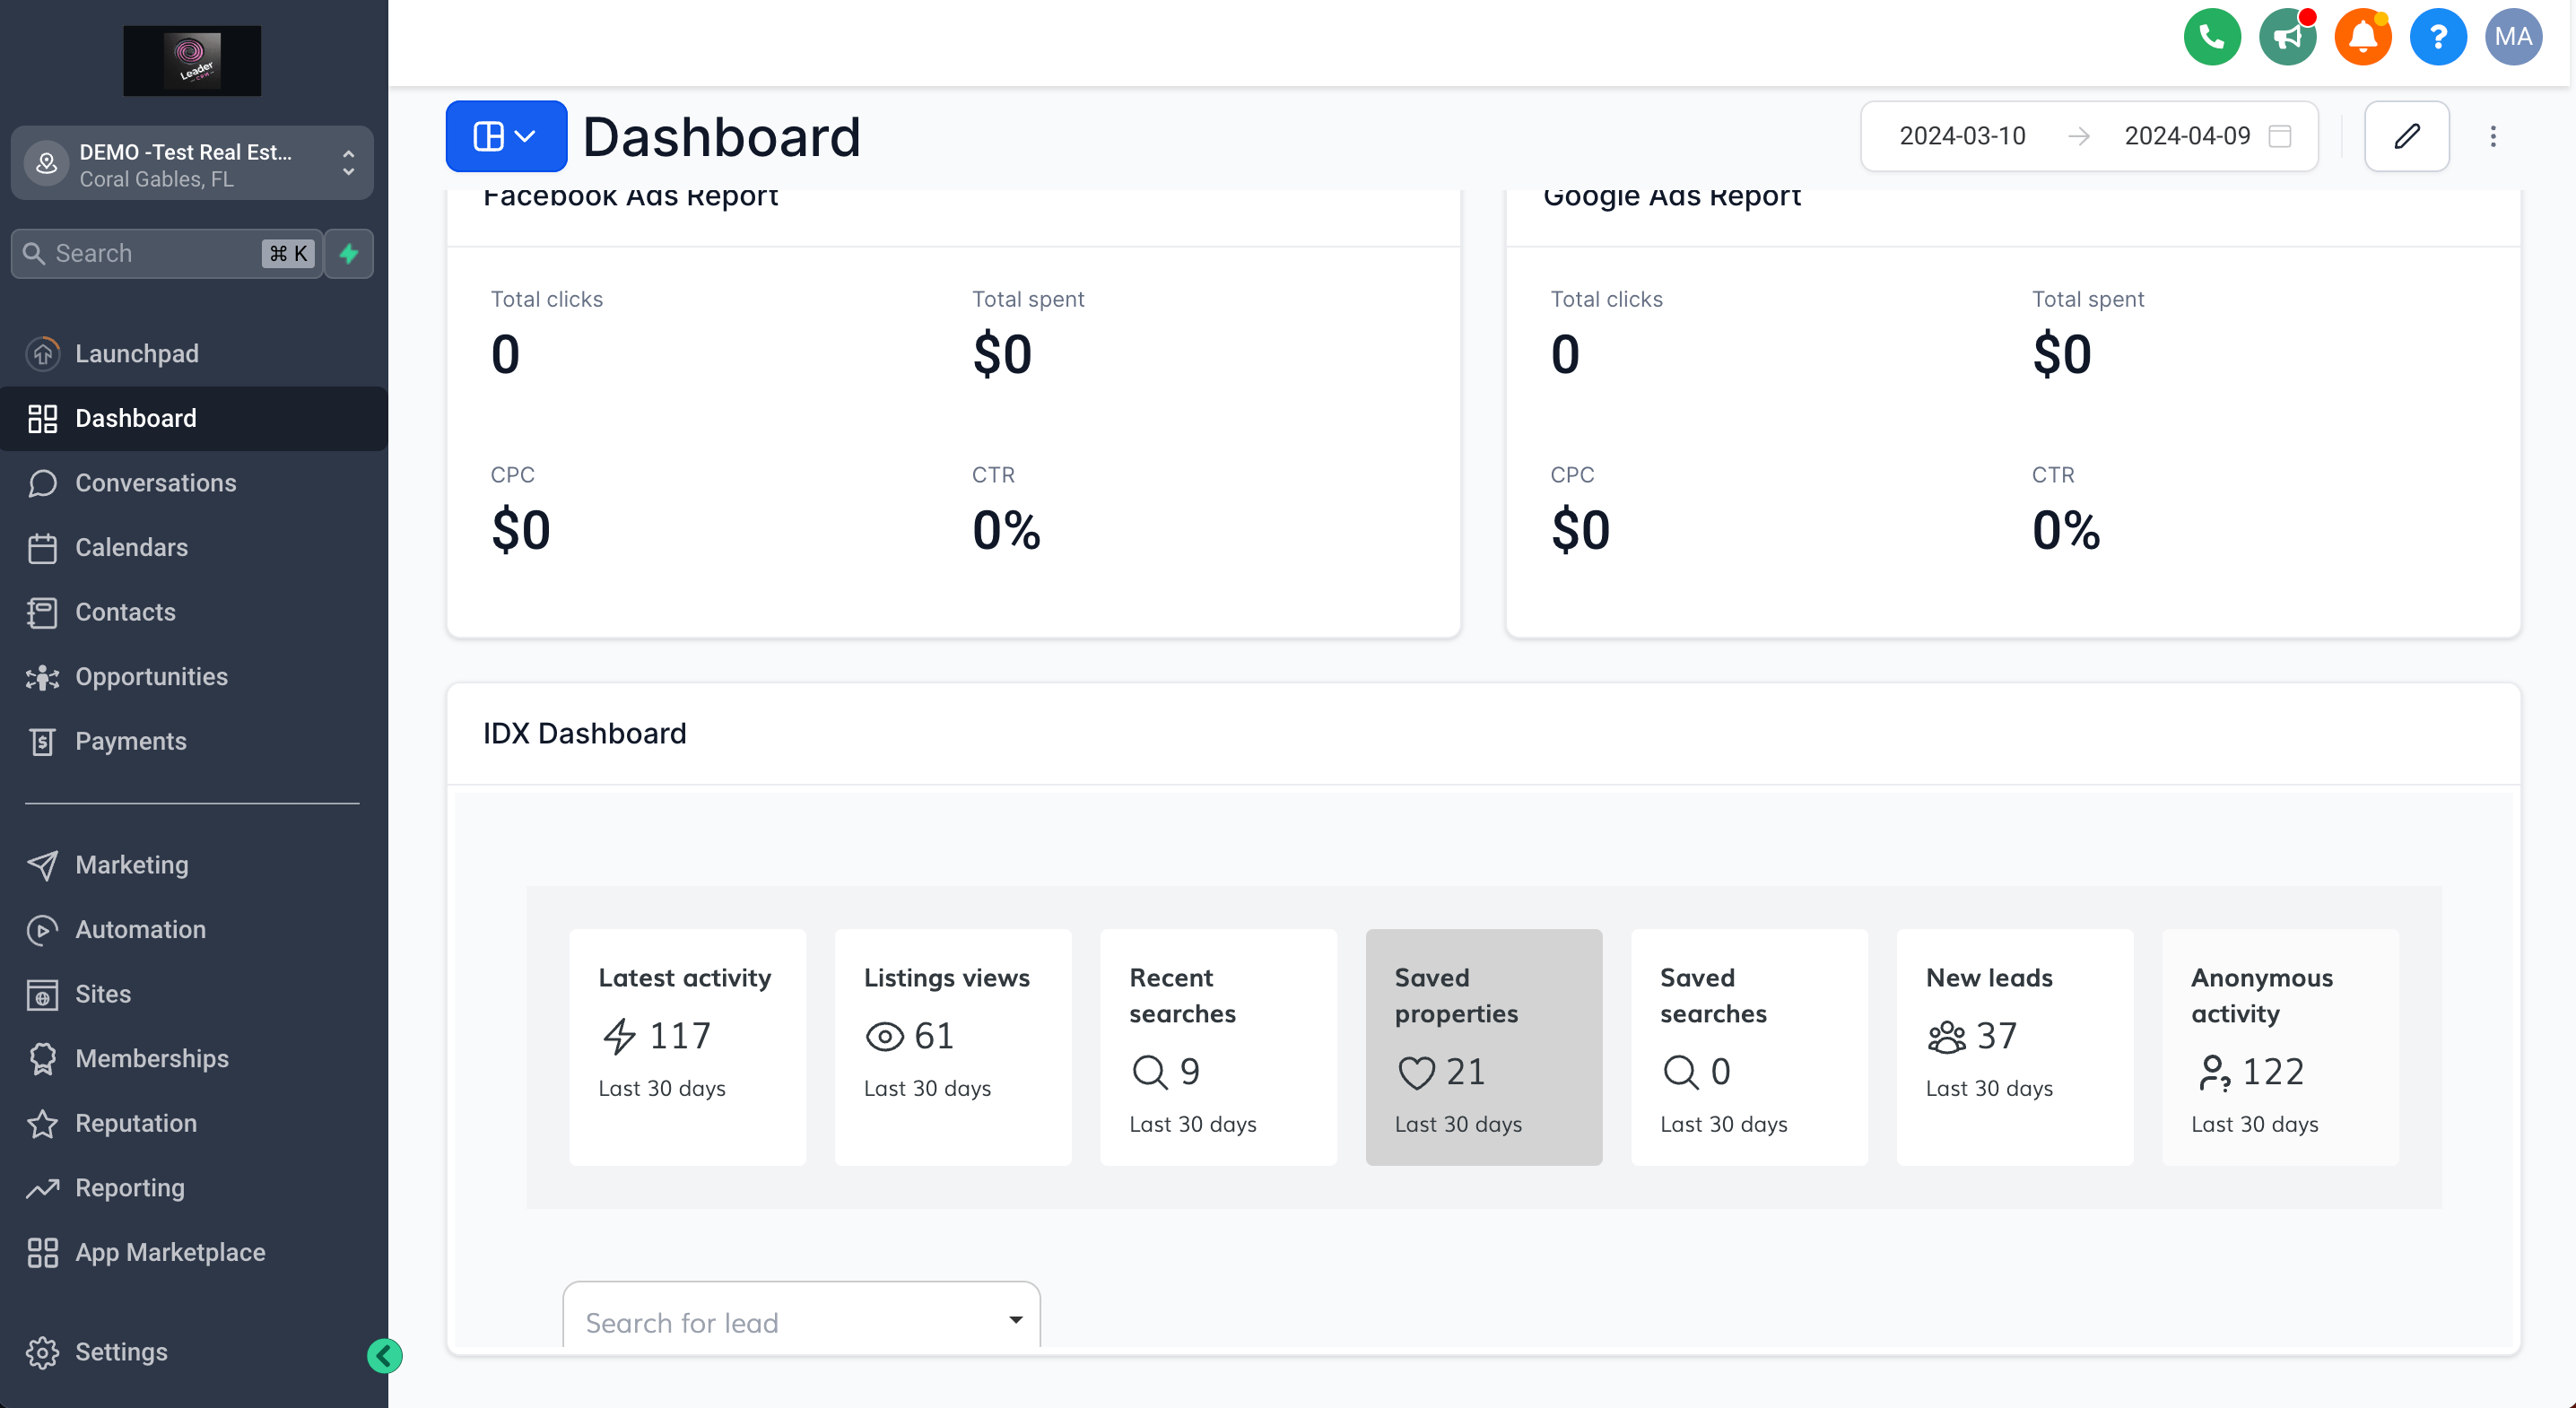
Task: Click the green phone dialer icon
Action: (x=2211, y=37)
